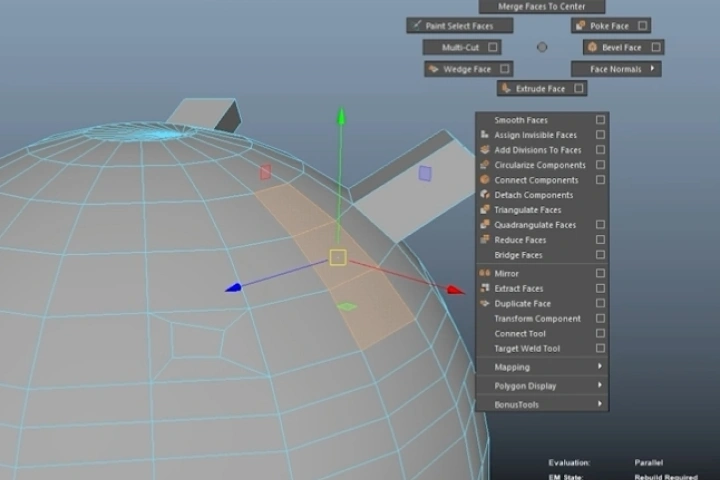The width and height of the screenshot is (720, 480).
Task: Click the Connect Components icon
Action: [x=484, y=180]
